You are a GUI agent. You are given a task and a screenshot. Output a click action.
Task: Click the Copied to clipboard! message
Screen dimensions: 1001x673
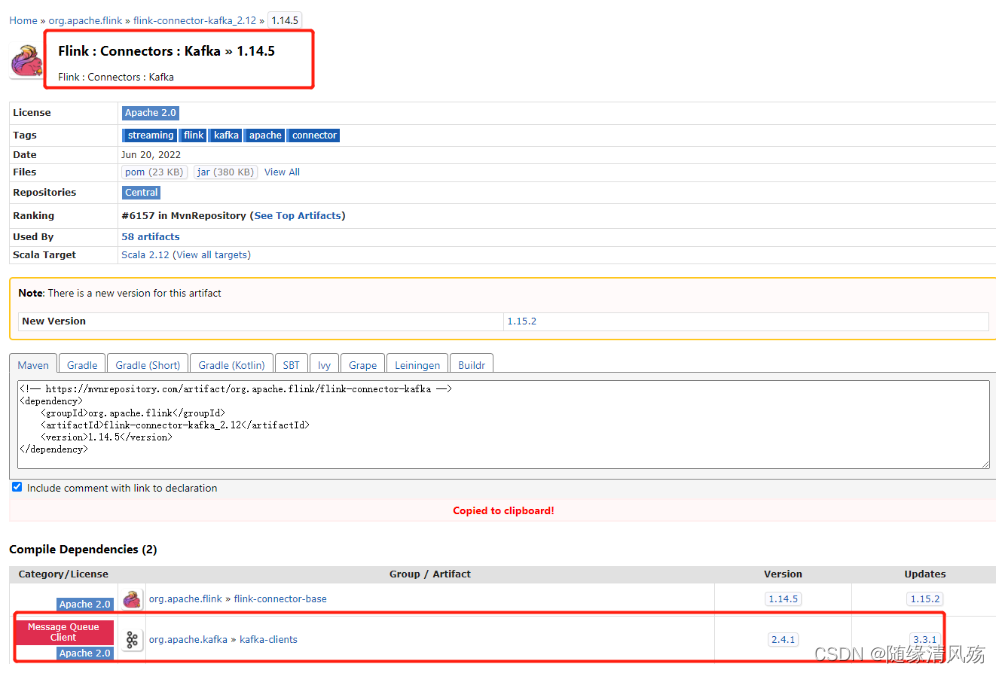[x=503, y=511]
